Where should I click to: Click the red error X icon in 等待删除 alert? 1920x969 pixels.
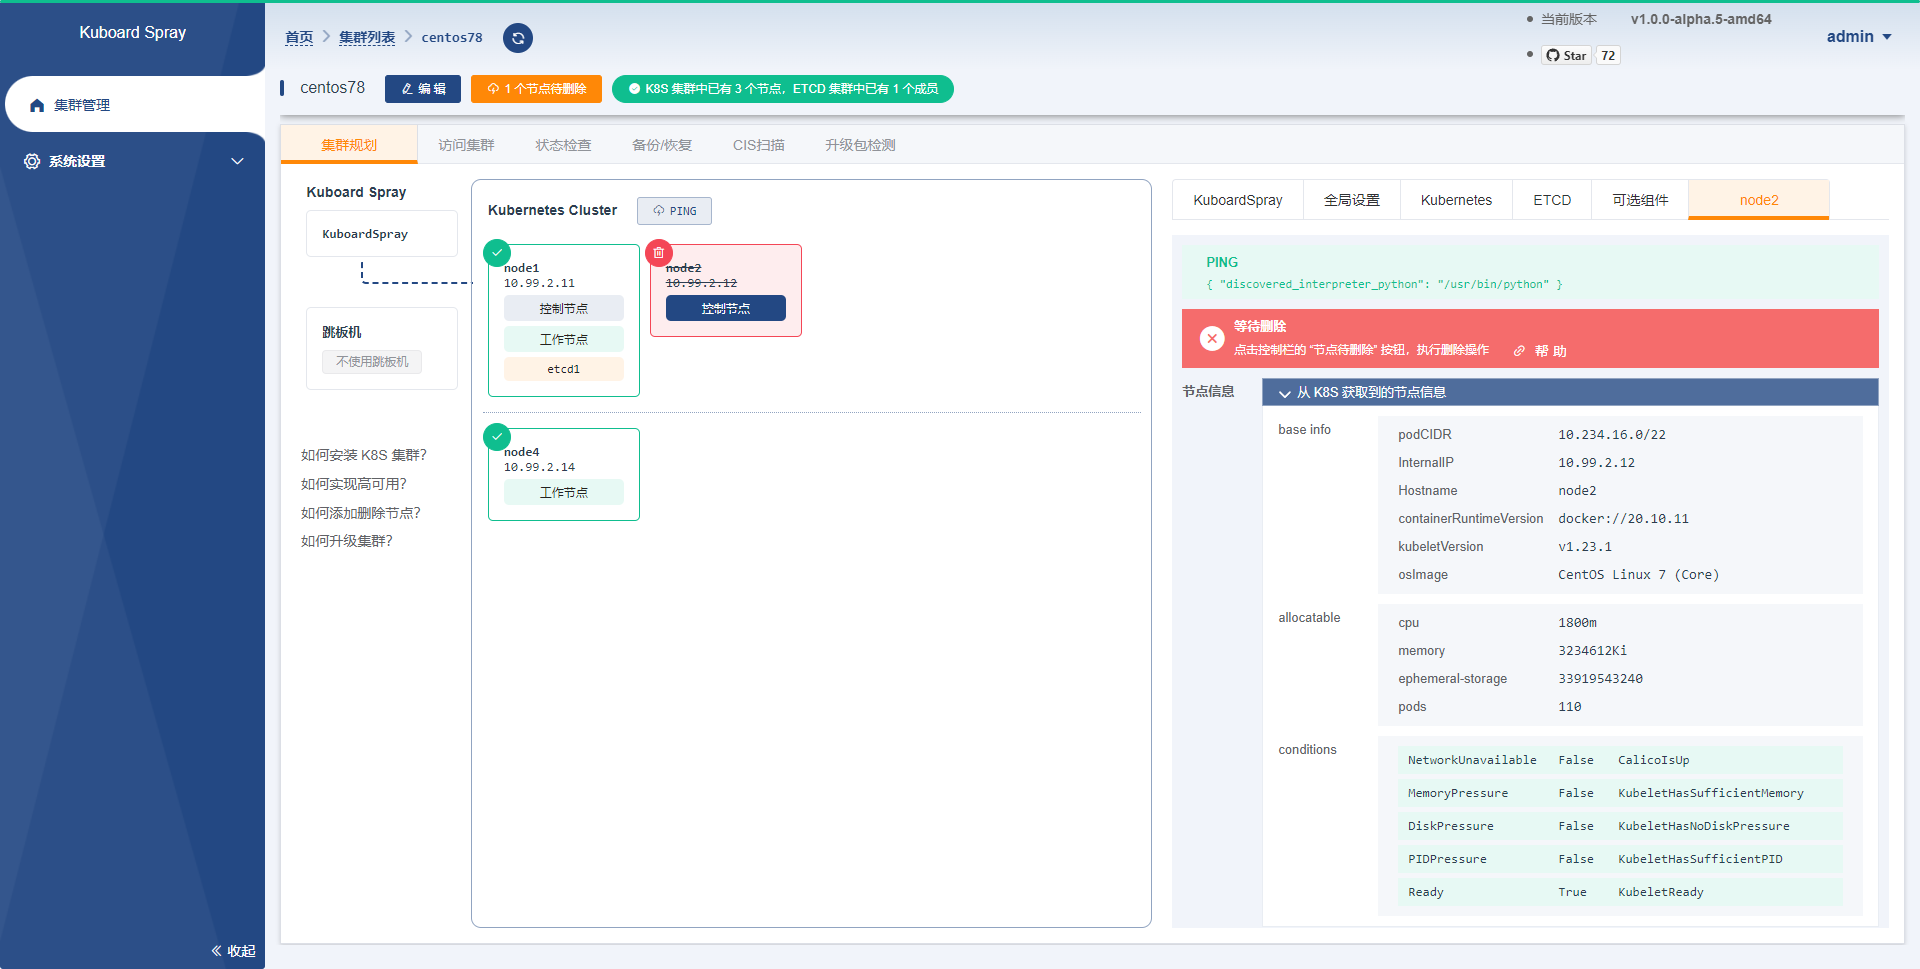click(1212, 338)
